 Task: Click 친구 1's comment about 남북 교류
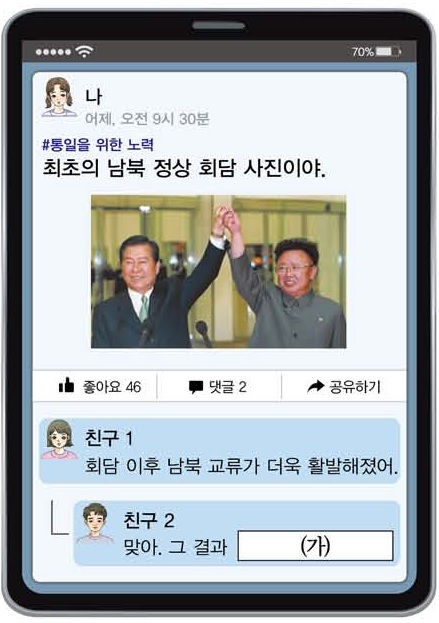pyautogui.click(x=242, y=466)
